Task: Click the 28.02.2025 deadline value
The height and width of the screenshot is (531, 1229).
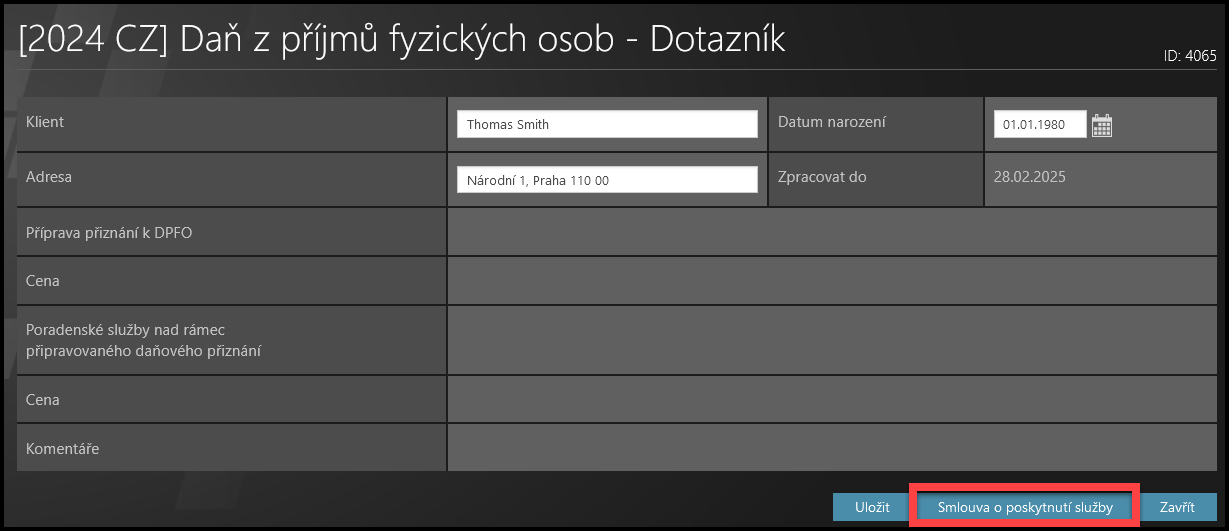Action: coord(1029,177)
